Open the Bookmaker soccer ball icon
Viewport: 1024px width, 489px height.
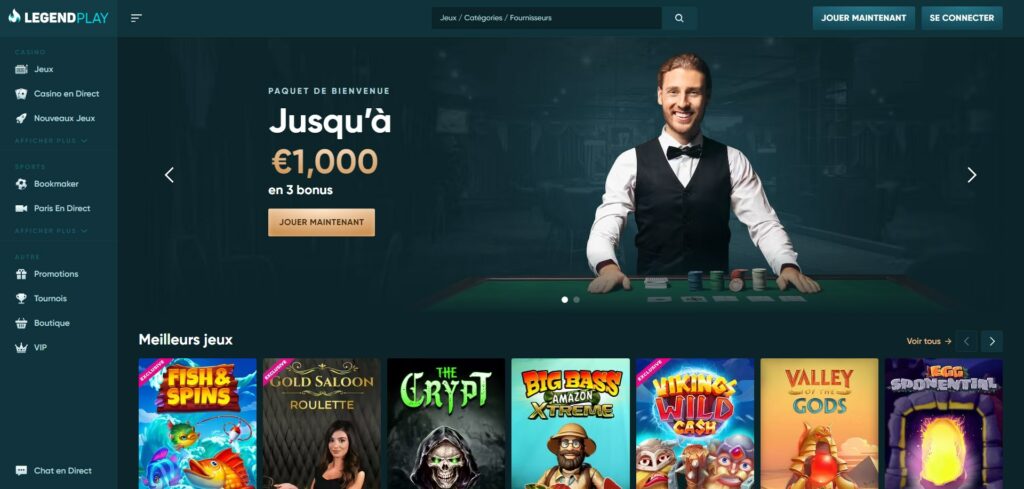[22, 184]
